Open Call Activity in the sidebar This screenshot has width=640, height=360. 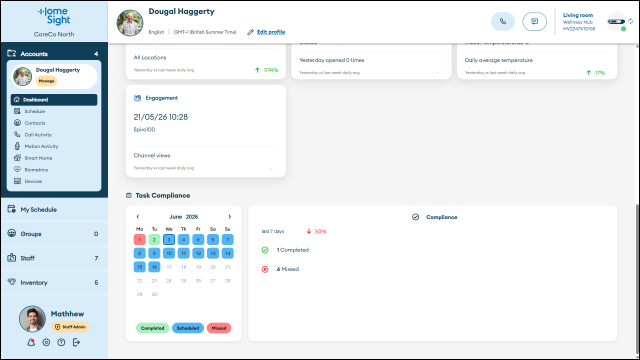coord(54,135)
